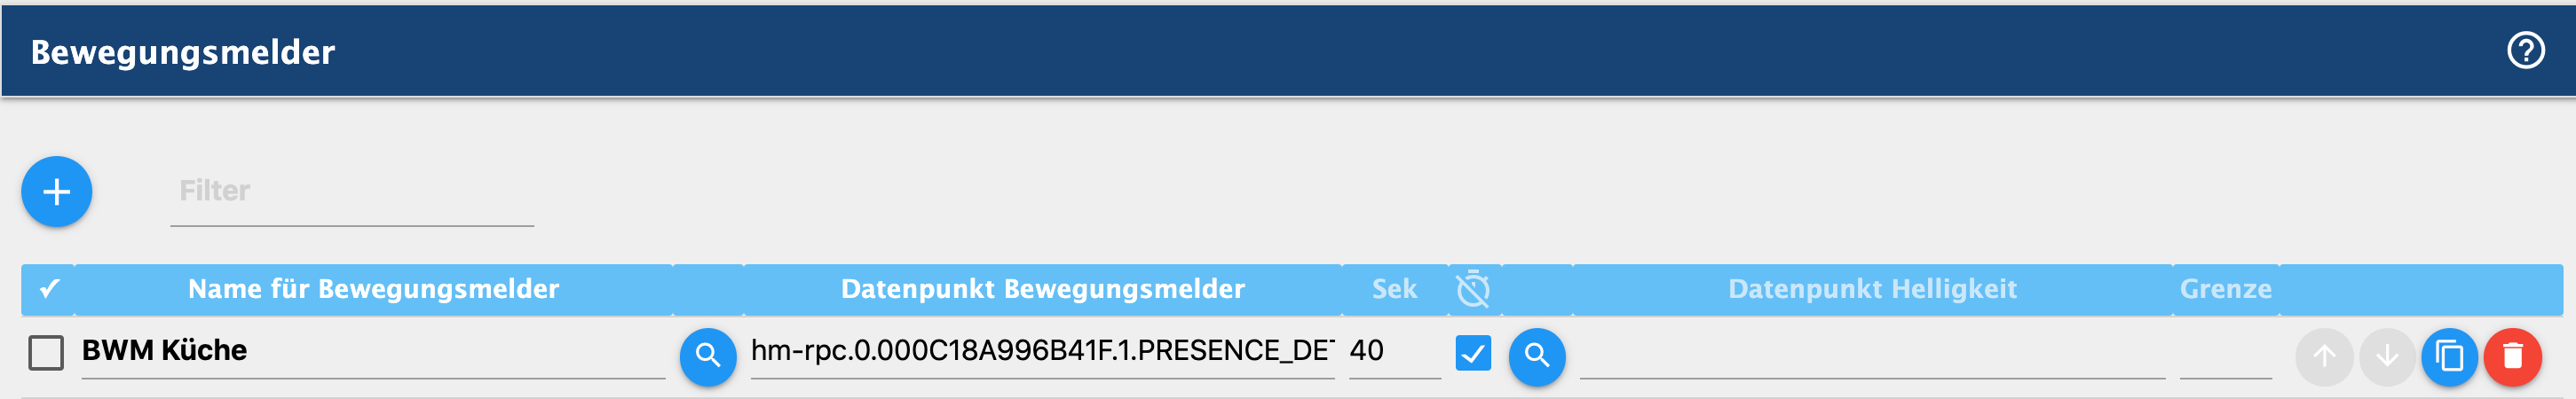Viewport: 2576px width, 399px height.
Task: Click the crossed-out timer header icon
Action: click(1473, 289)
